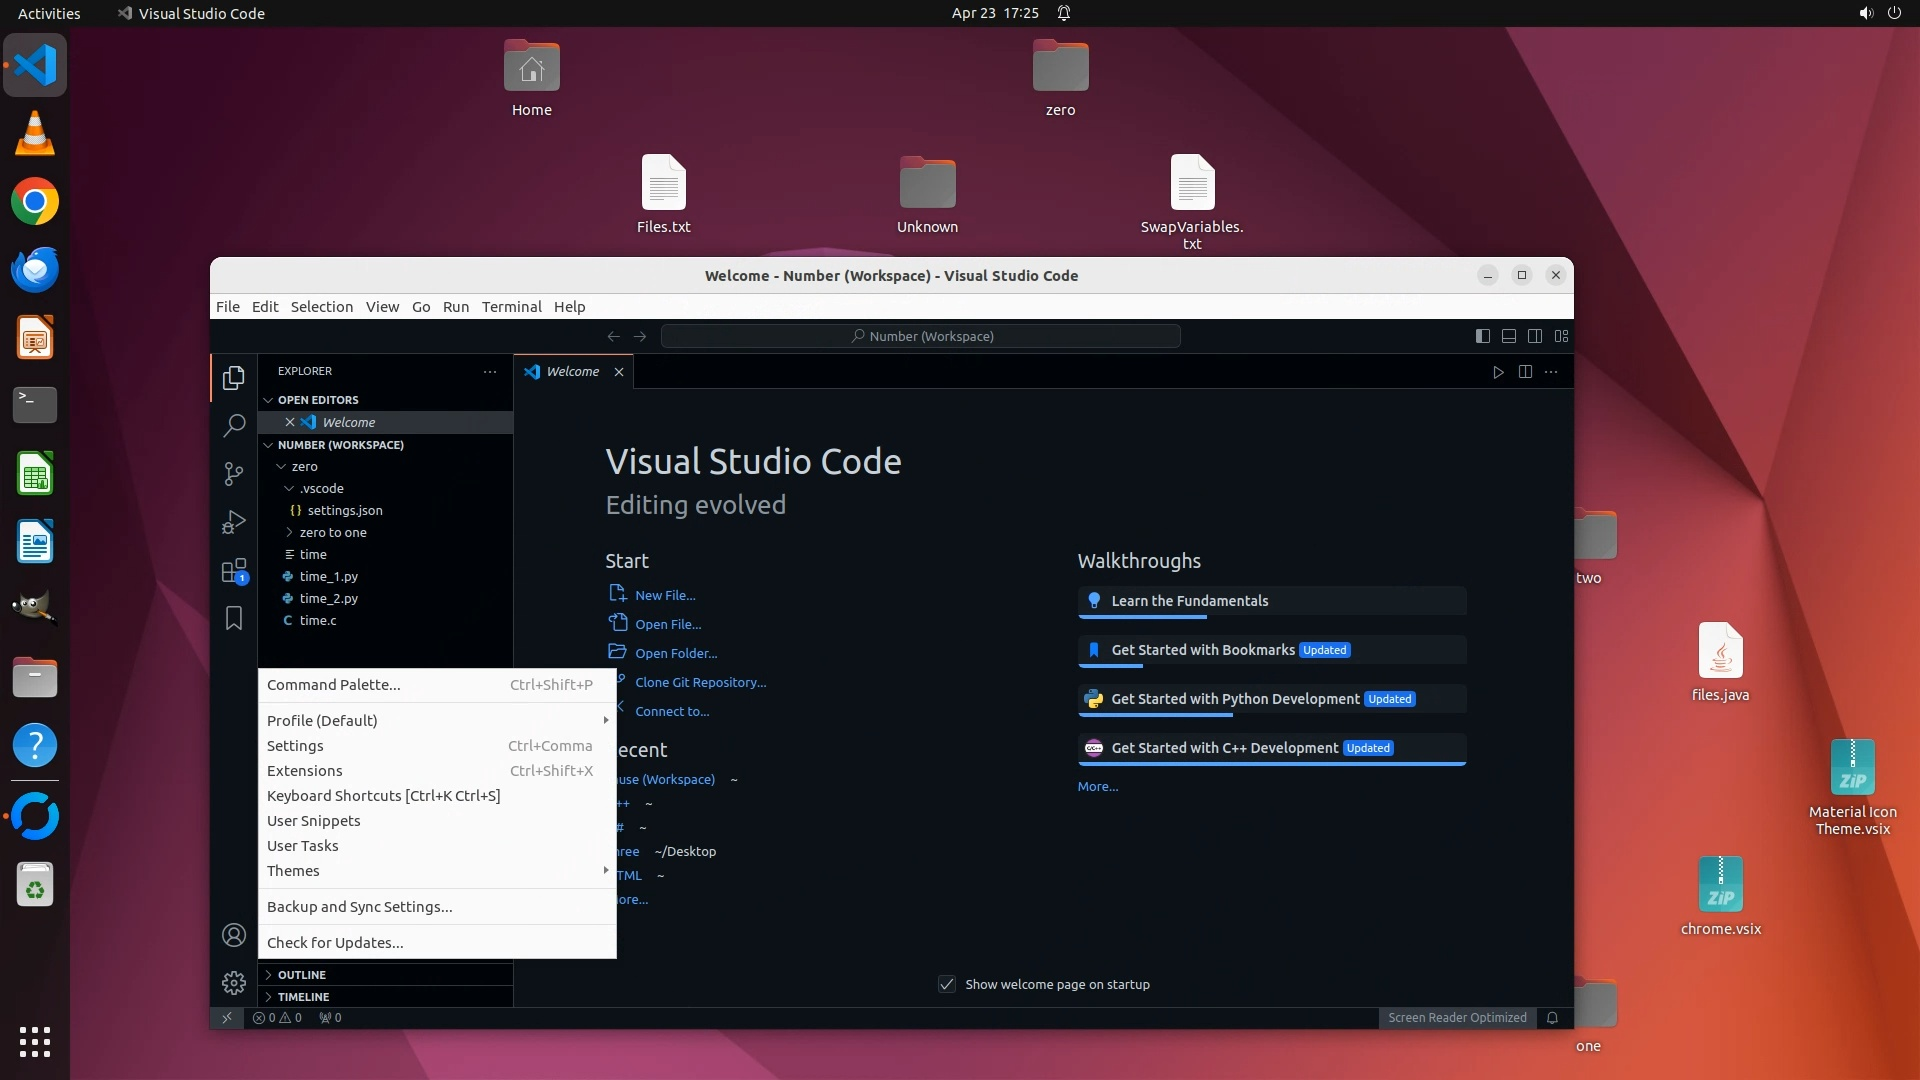Click the Number (Workspace) search box
The height and width of the screenshot is (1080, 1920).
click(920, 337)
